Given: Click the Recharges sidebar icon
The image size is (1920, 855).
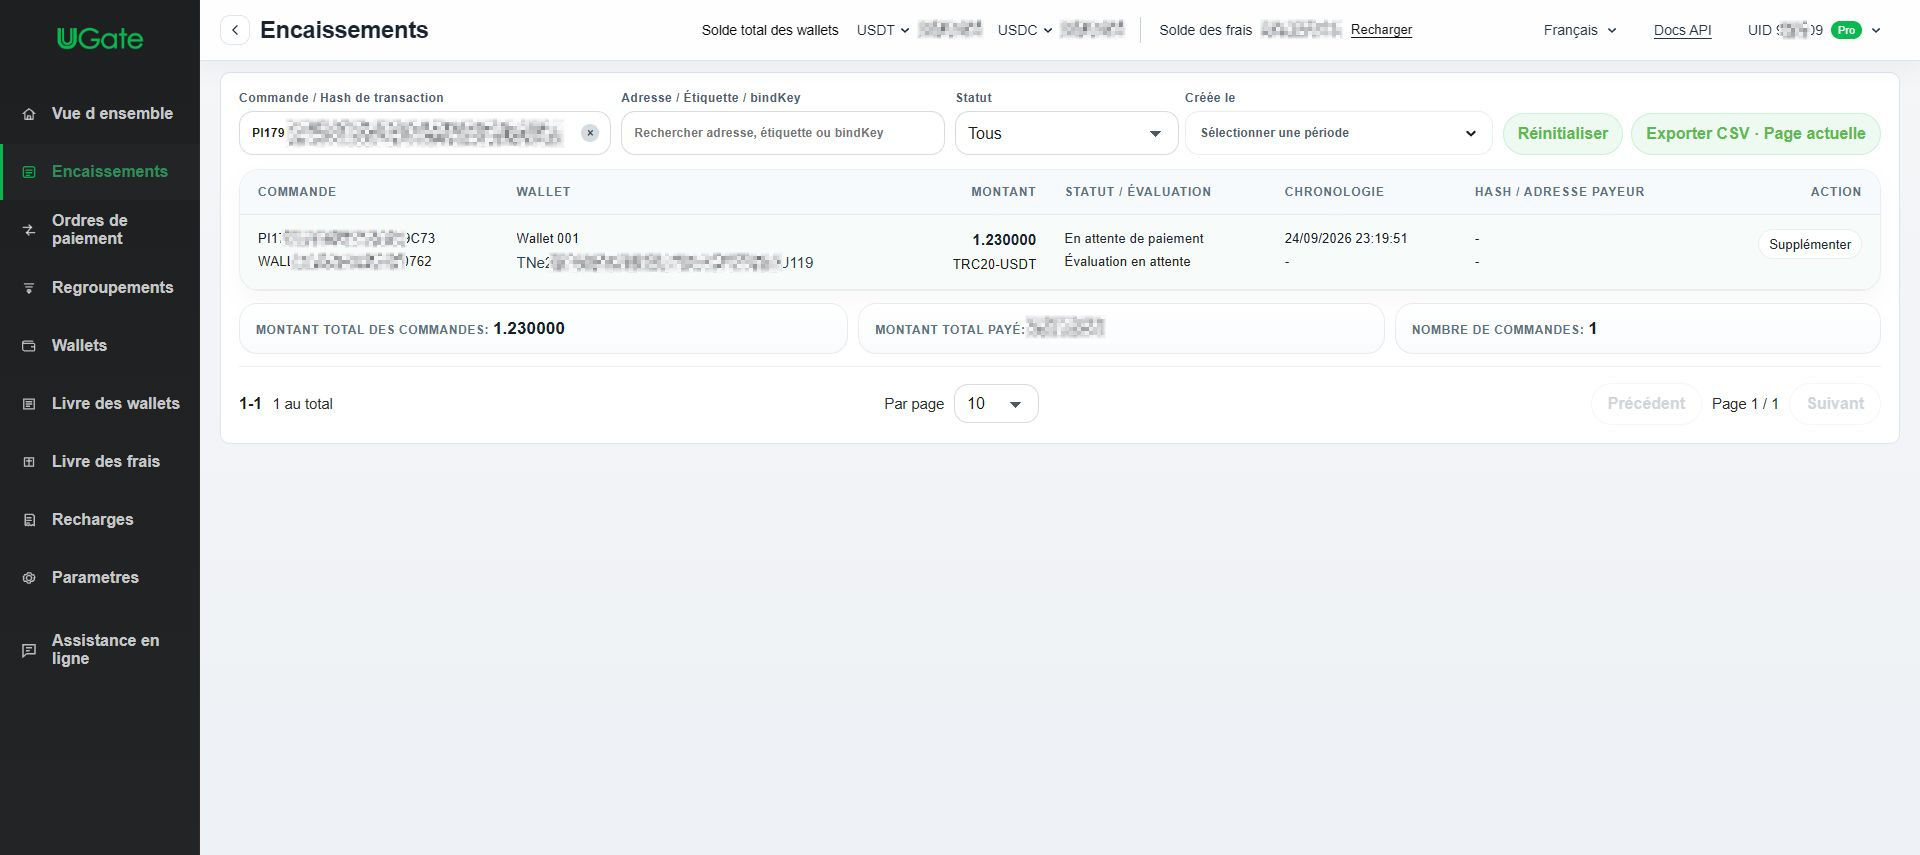Looking at the screenshot, I should tap(29, 520).
